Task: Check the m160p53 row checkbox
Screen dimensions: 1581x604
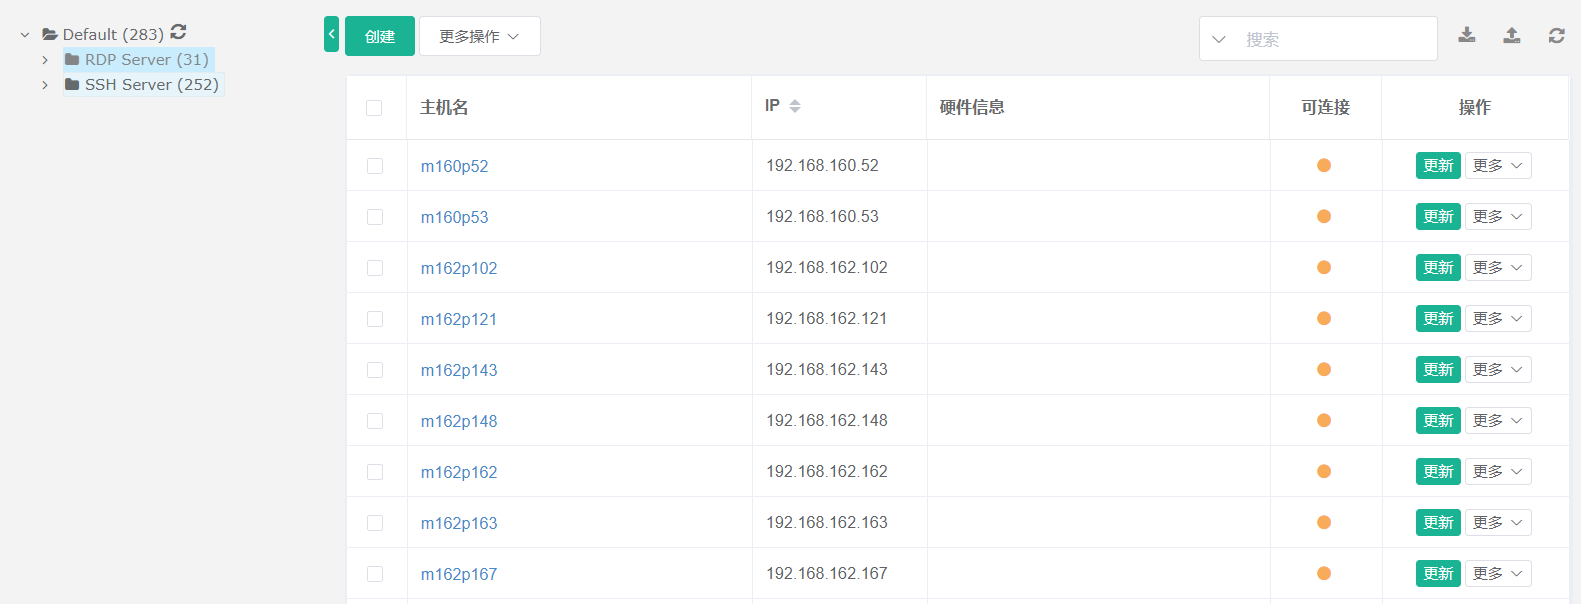Action: click(375, 217)
